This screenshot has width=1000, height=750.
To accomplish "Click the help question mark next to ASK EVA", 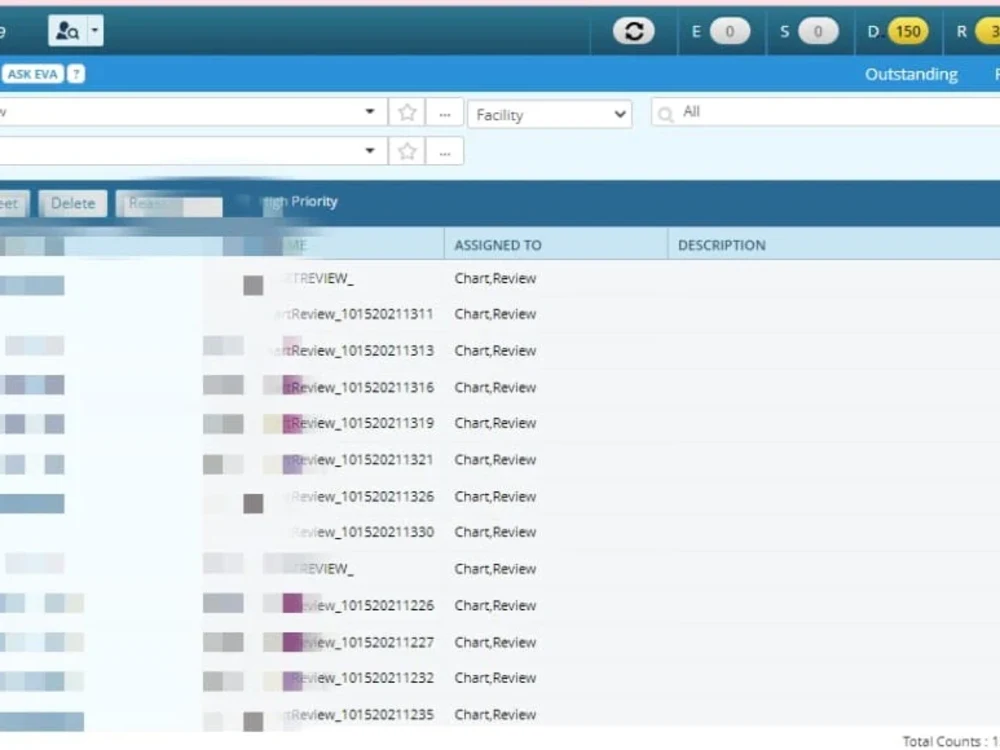I will point(76,74).
